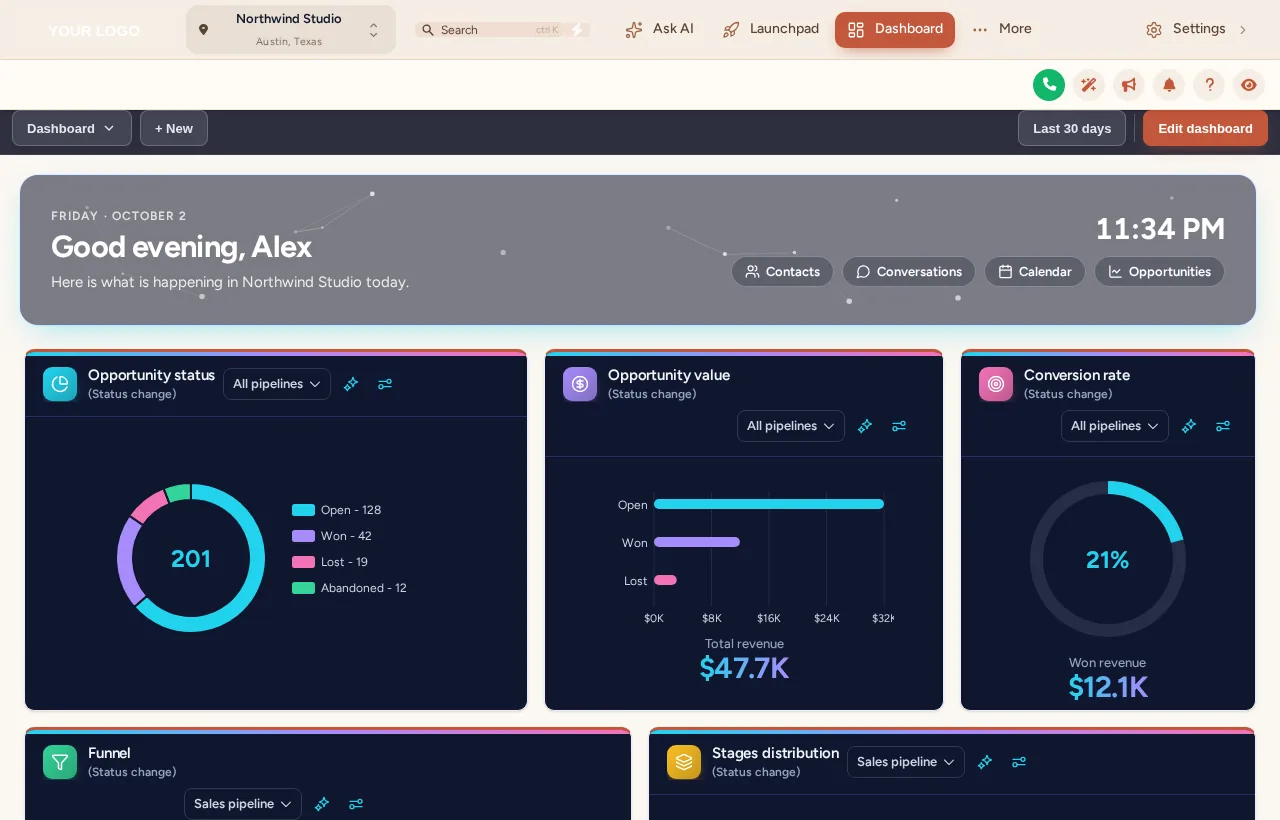Click the Opportunity status pie chart icon
The width and height of the screenshot is (1280, 820).
60,384
